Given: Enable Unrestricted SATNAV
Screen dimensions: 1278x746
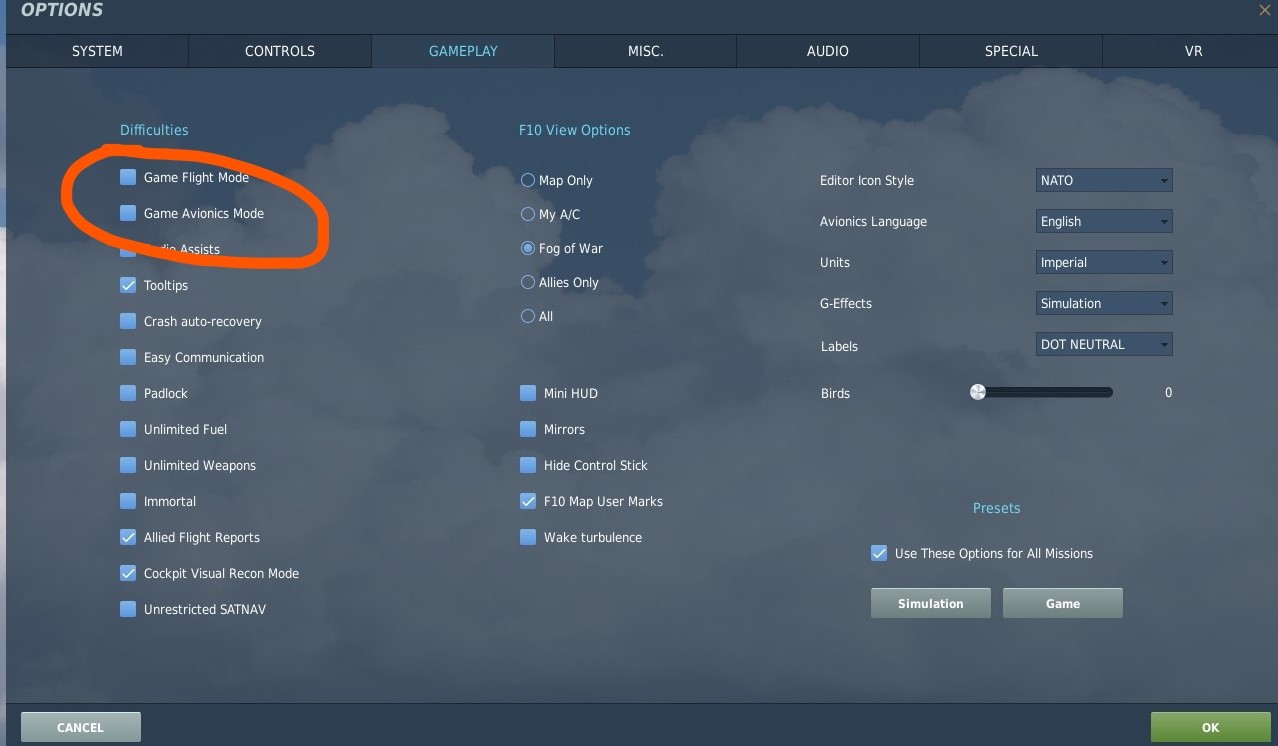Looking at the screenshot, I should click(x=128, y=609).
